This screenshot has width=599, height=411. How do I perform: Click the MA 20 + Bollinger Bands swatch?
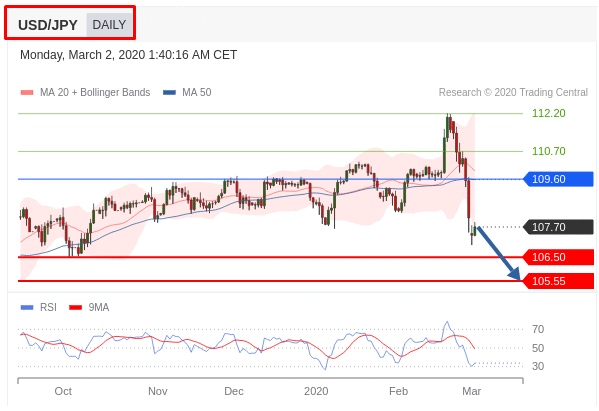(27, 92)
